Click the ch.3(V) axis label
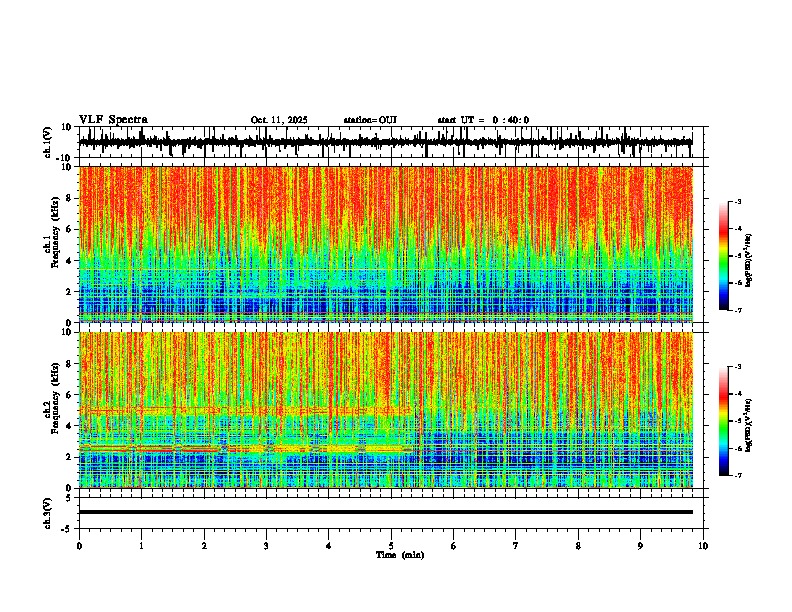 (x=48, y=514)
